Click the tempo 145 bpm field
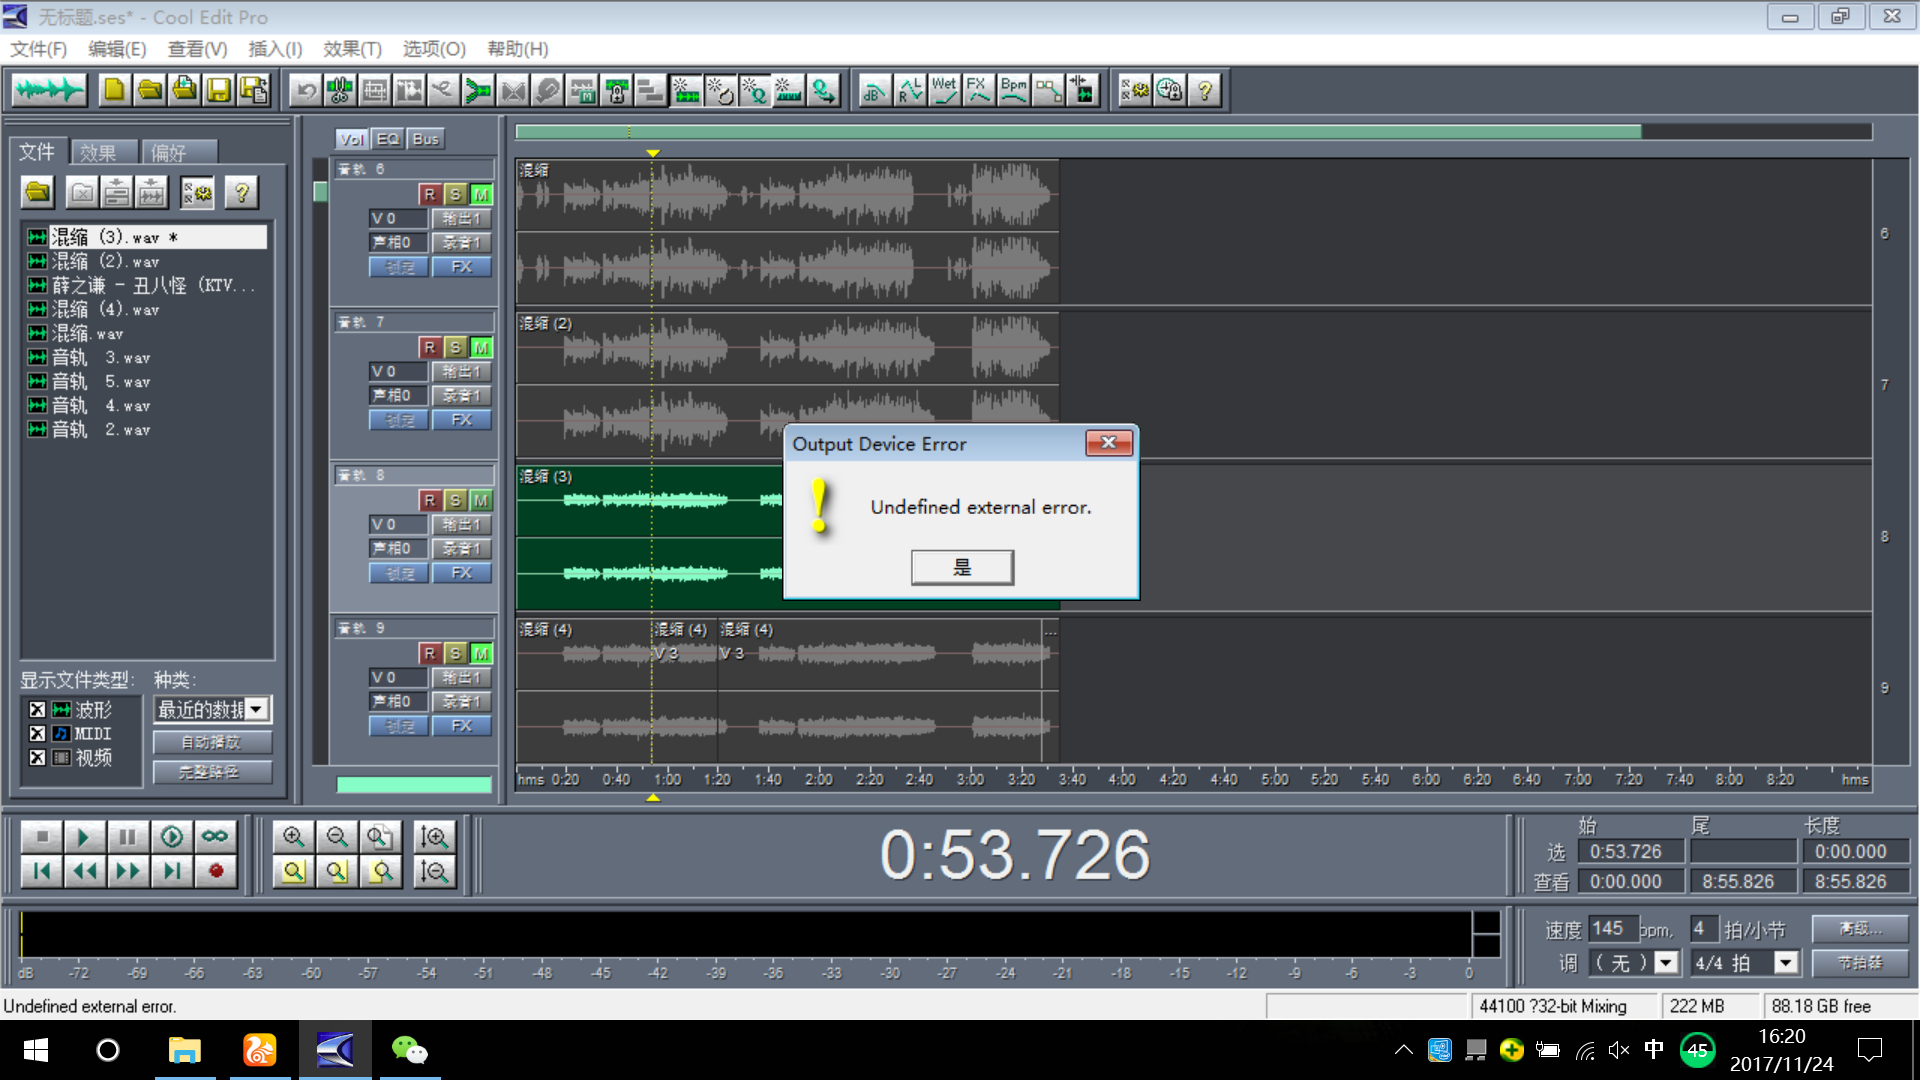1920x1080 pixels. pyautogui.click(x=1611, y=928)
